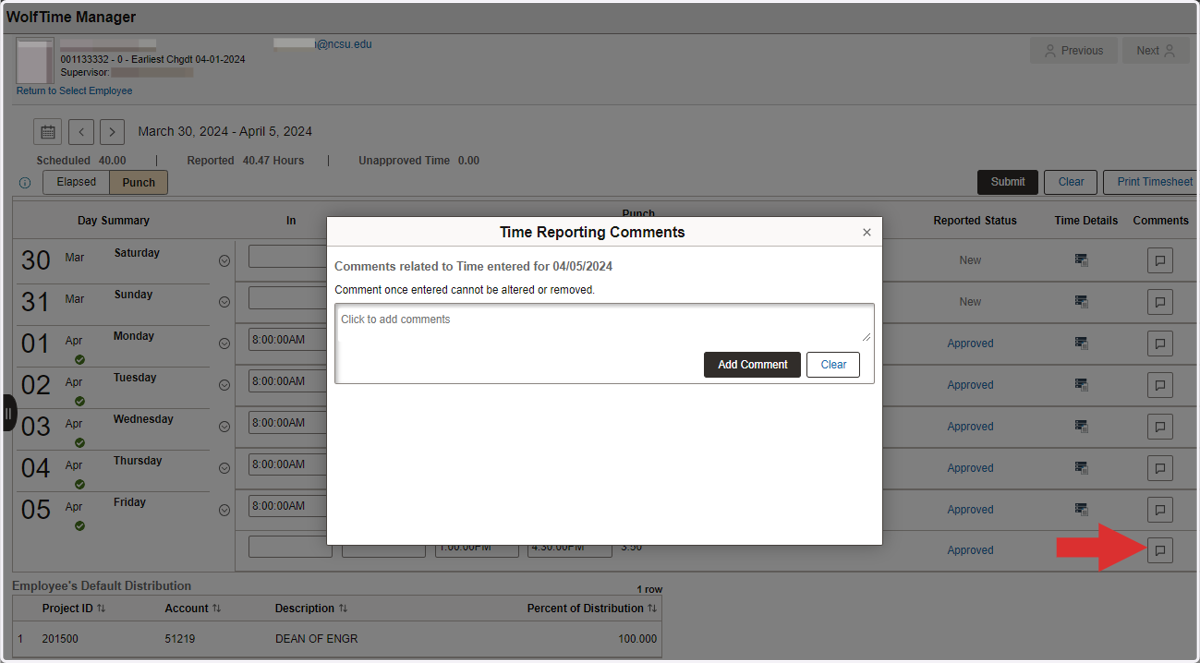Expand Thursday row chevron
Image resolution: width=1200 pixels, height=663 pixels.
pyautogui.click(x=224, y=468)
